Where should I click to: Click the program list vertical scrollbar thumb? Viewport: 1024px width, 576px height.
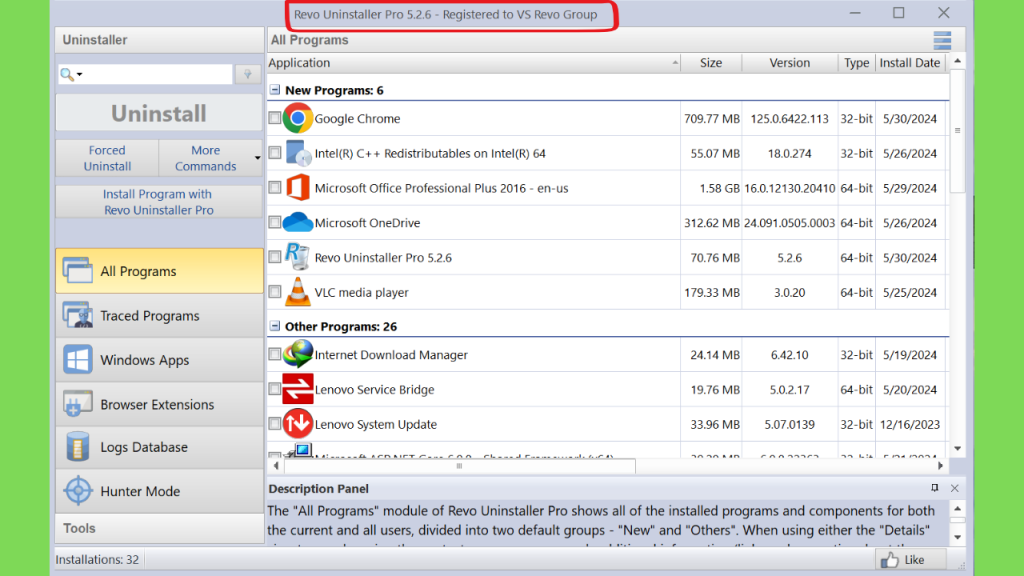point(957,131)
